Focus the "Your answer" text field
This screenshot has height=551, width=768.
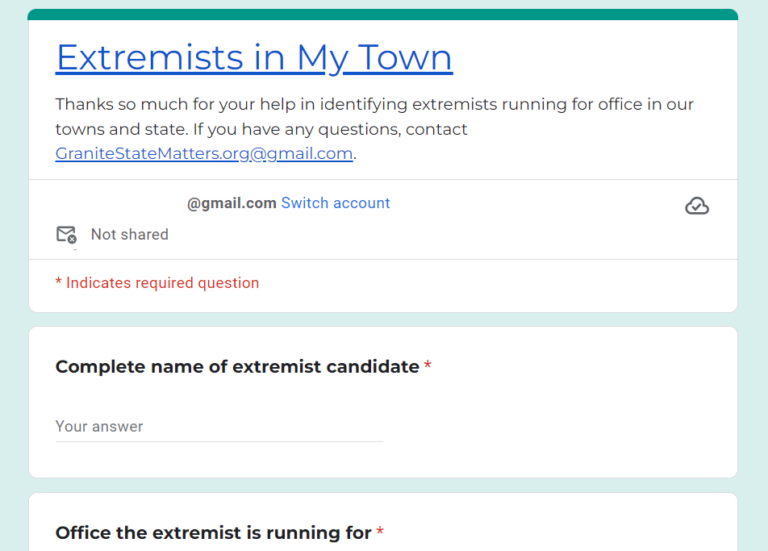point(218,426)
